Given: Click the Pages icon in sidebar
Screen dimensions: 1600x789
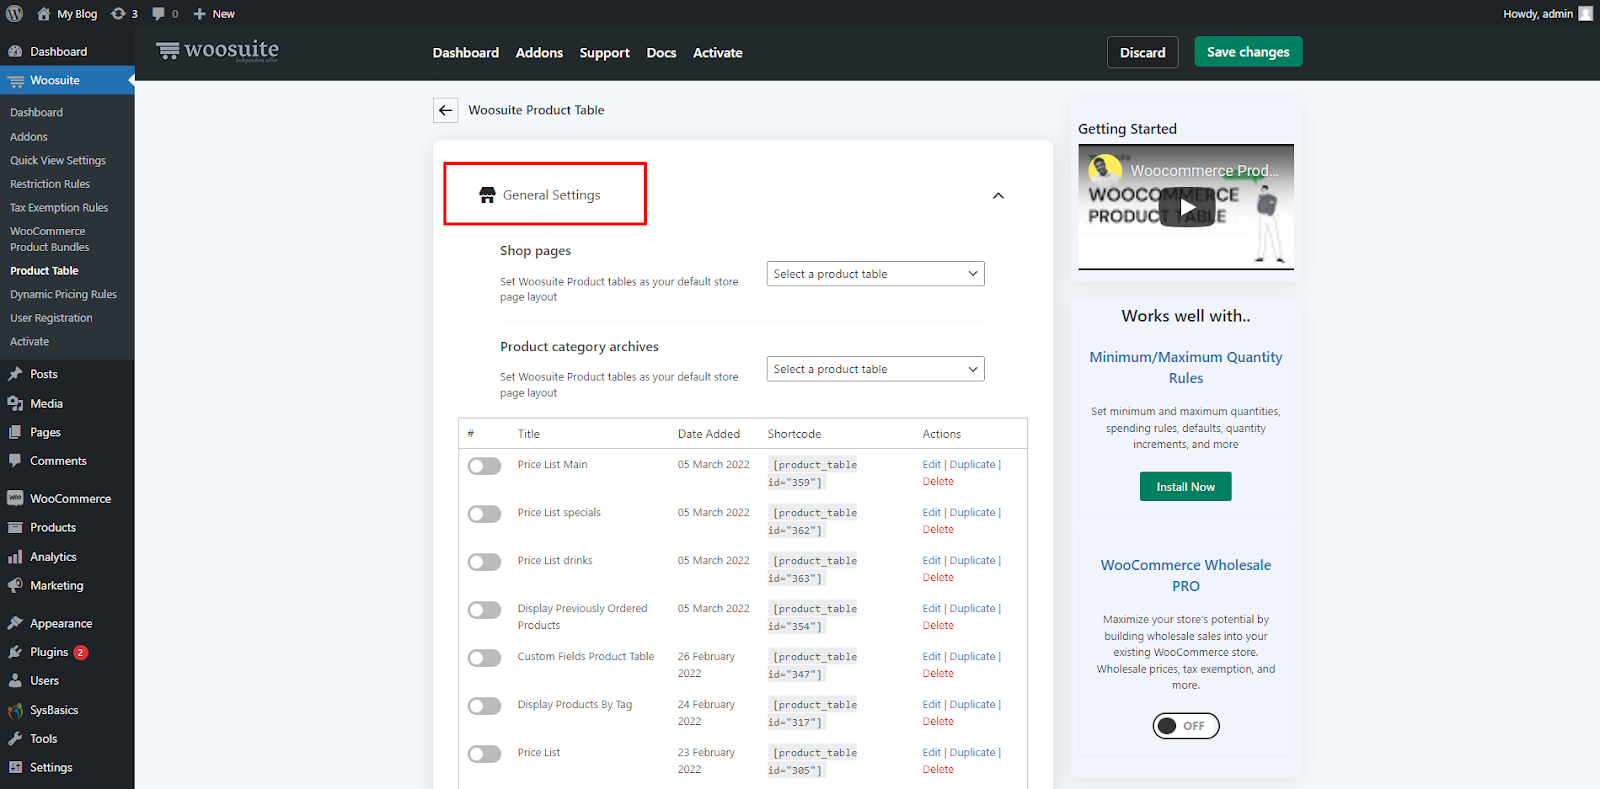Looking at the screenshot, I should 15,432.
